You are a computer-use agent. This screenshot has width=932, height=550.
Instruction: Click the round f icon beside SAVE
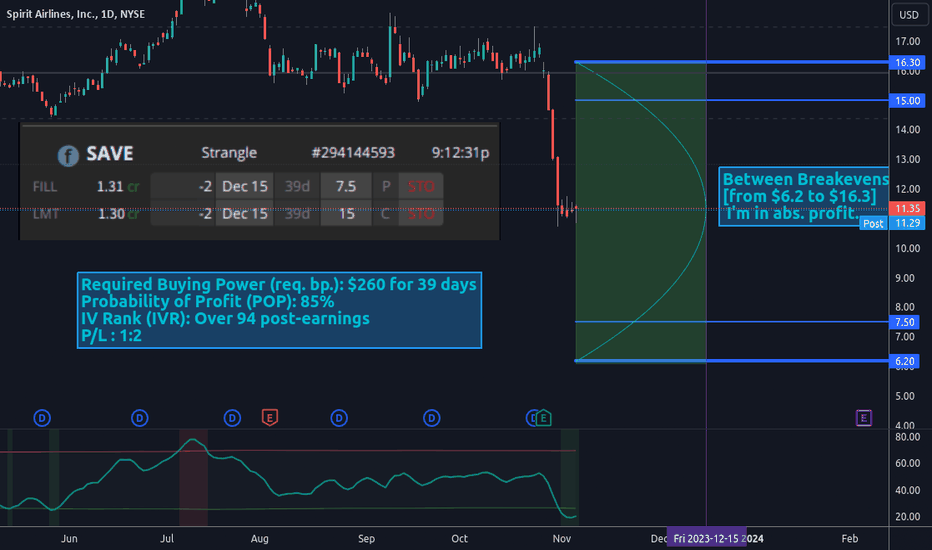(x=68, y=156)
